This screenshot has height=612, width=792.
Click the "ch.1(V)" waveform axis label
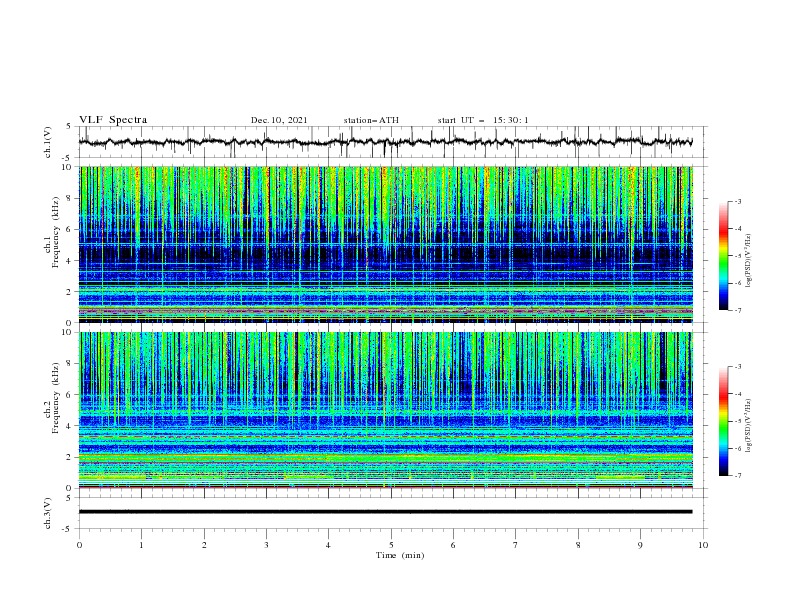(x=48, y=142)
